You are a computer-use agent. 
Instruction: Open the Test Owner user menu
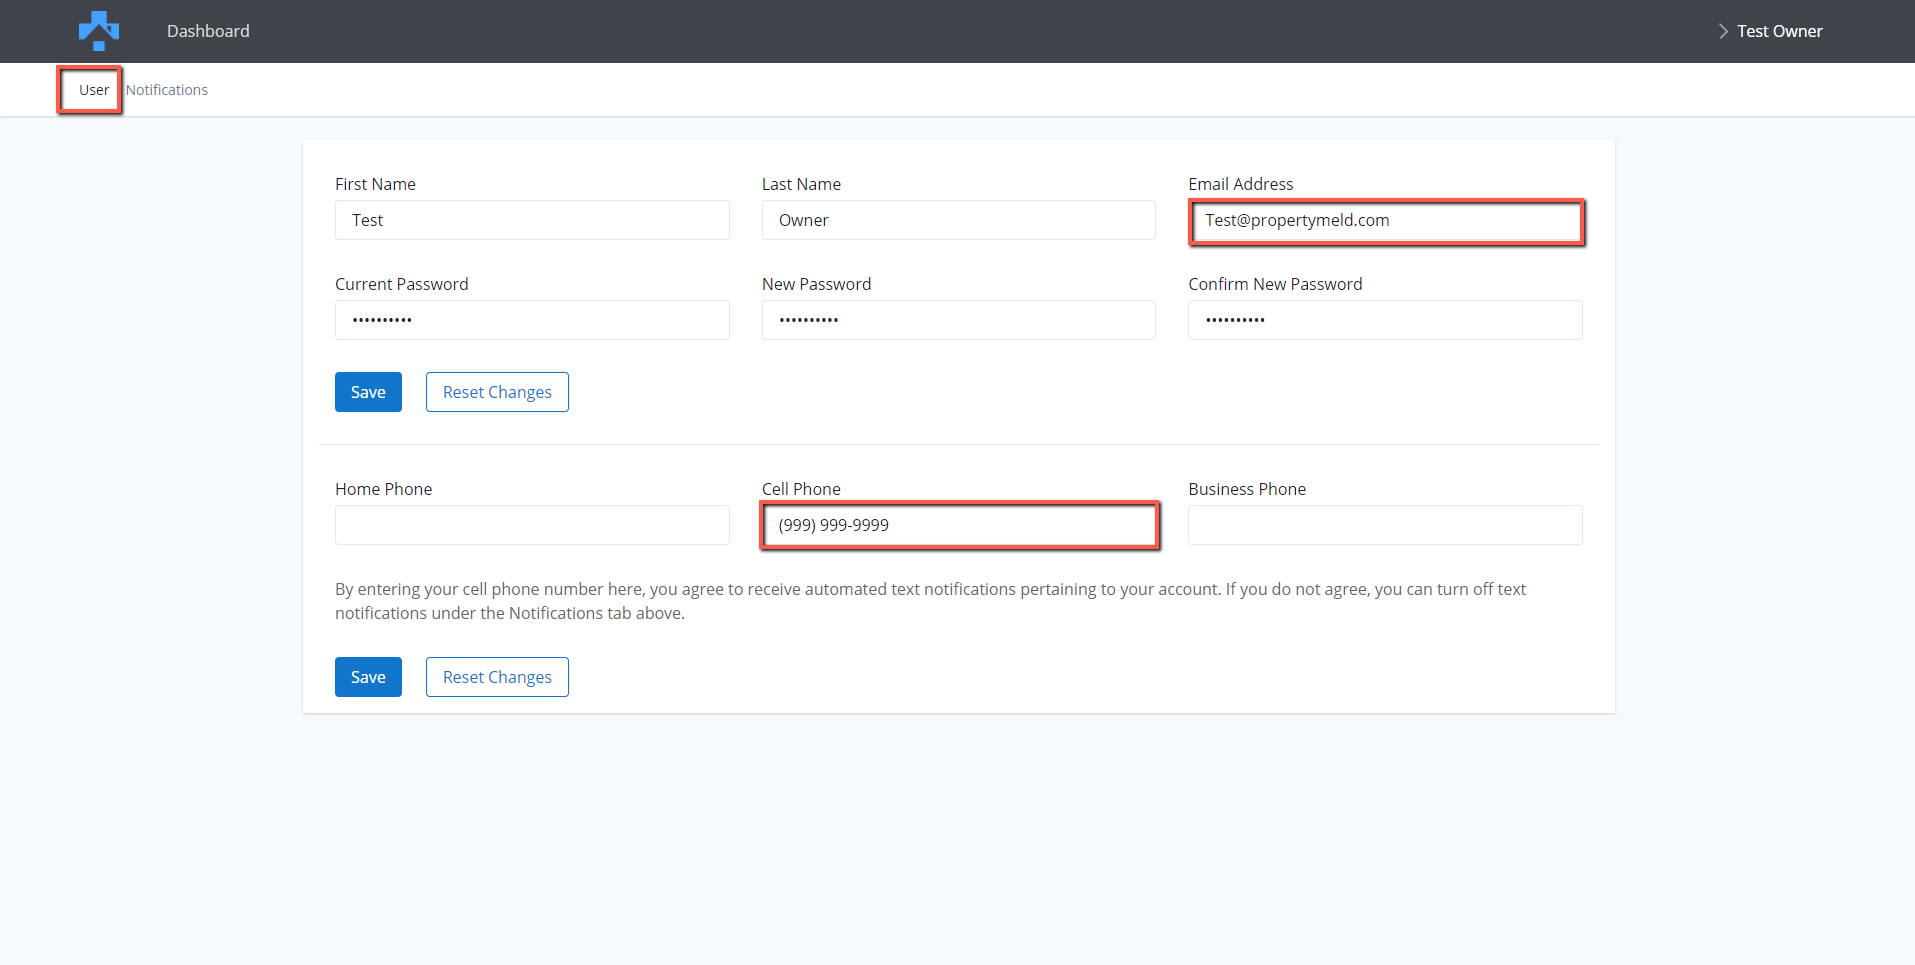pyautogui.click(x=1779, y=31)
